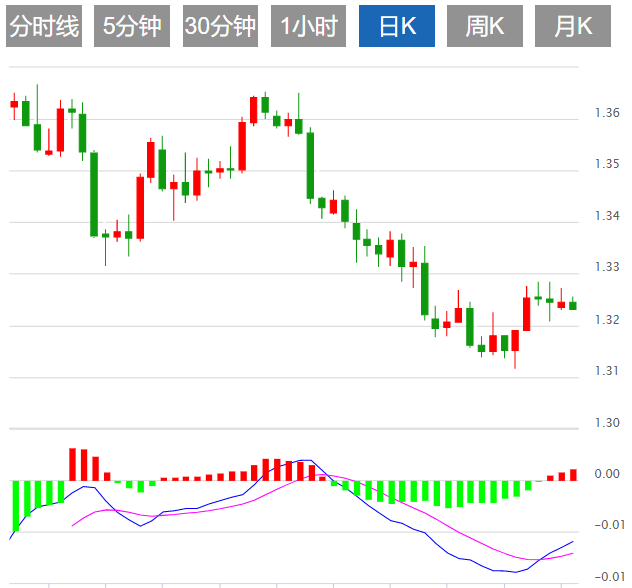Switch to the 月K monthly tab
The height and width of the screenshot is (588, 632).
[x=573, y=26]
